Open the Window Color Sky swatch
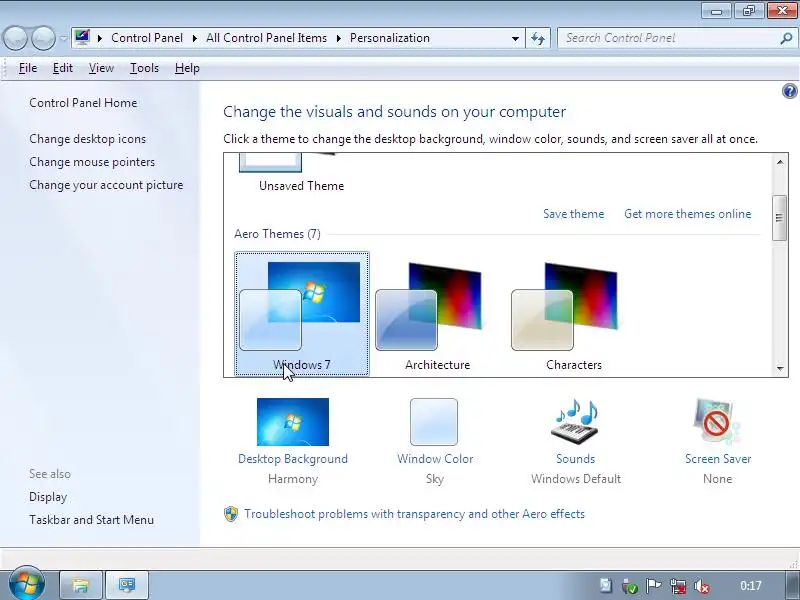The width and height of the screenshot is (800, 600). coord(434,422)
